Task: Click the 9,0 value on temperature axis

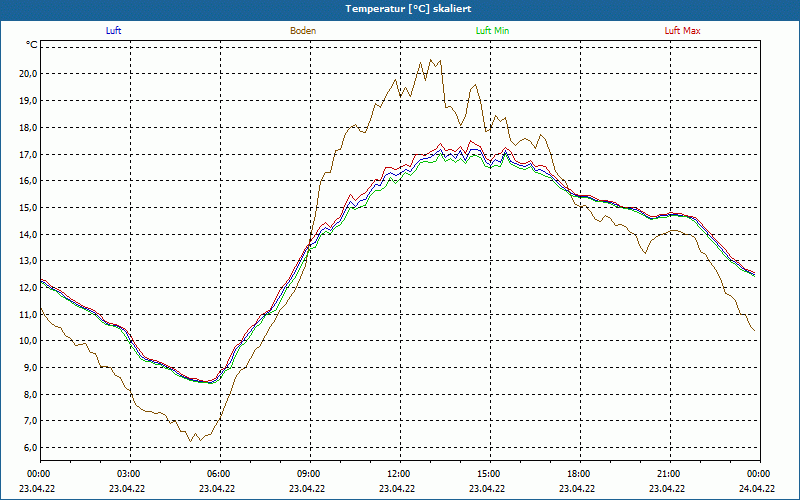Action: tap(31, 368)
